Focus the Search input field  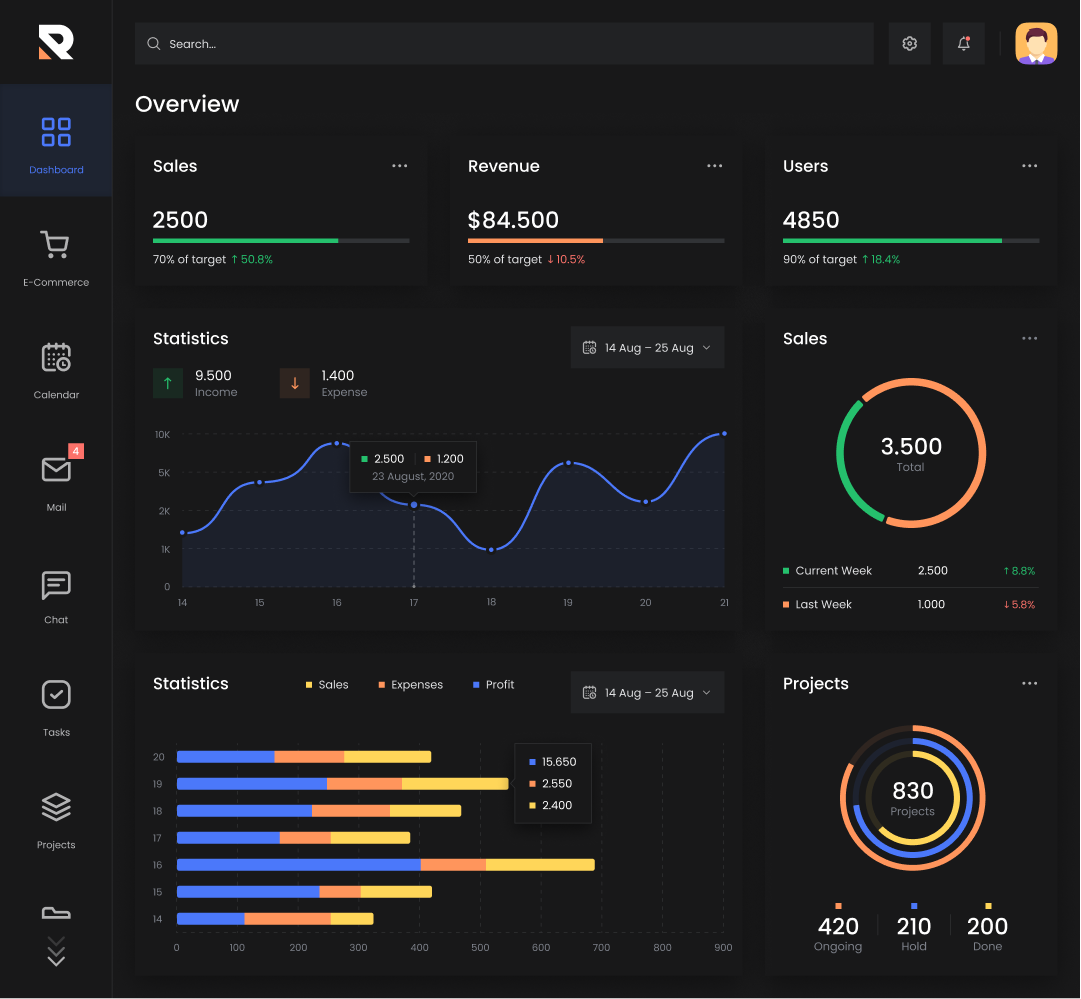[x=504, y=43]
